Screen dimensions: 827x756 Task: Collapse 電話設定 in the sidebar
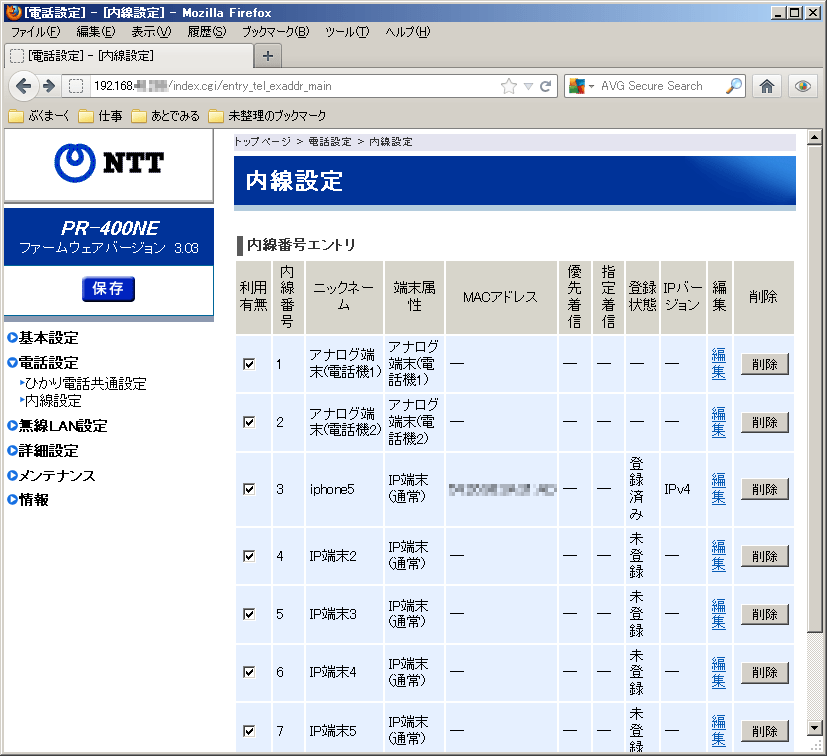pyautogui.click(x=43, y=363)
